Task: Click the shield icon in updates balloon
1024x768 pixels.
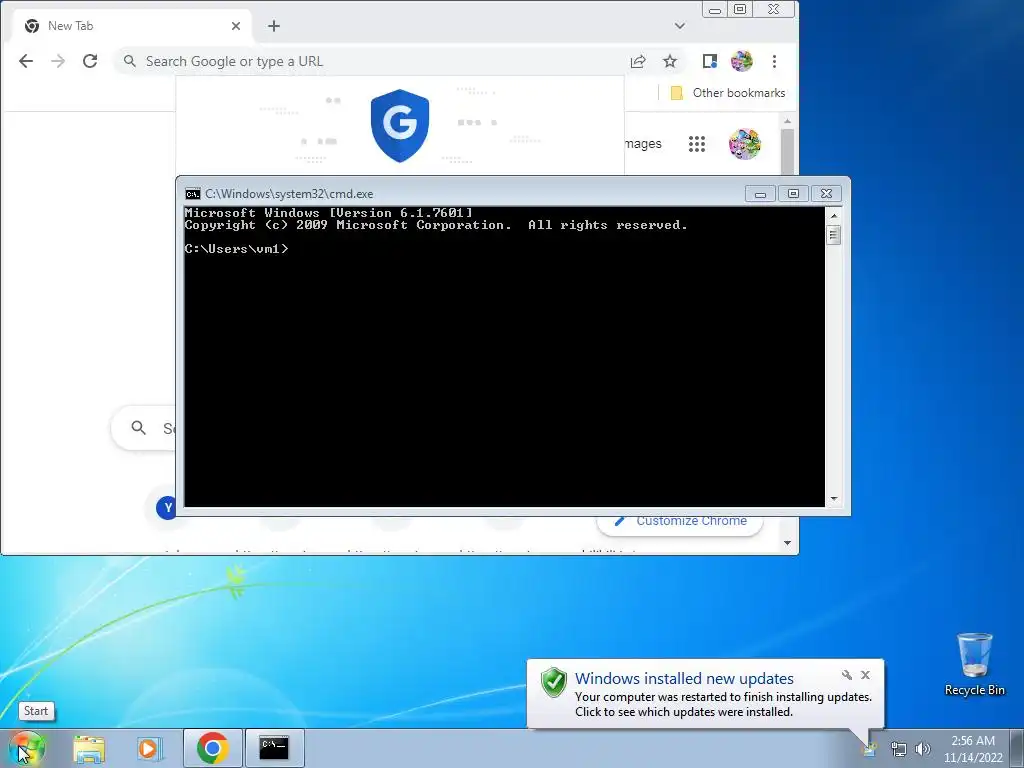Action: pos(554,682)
